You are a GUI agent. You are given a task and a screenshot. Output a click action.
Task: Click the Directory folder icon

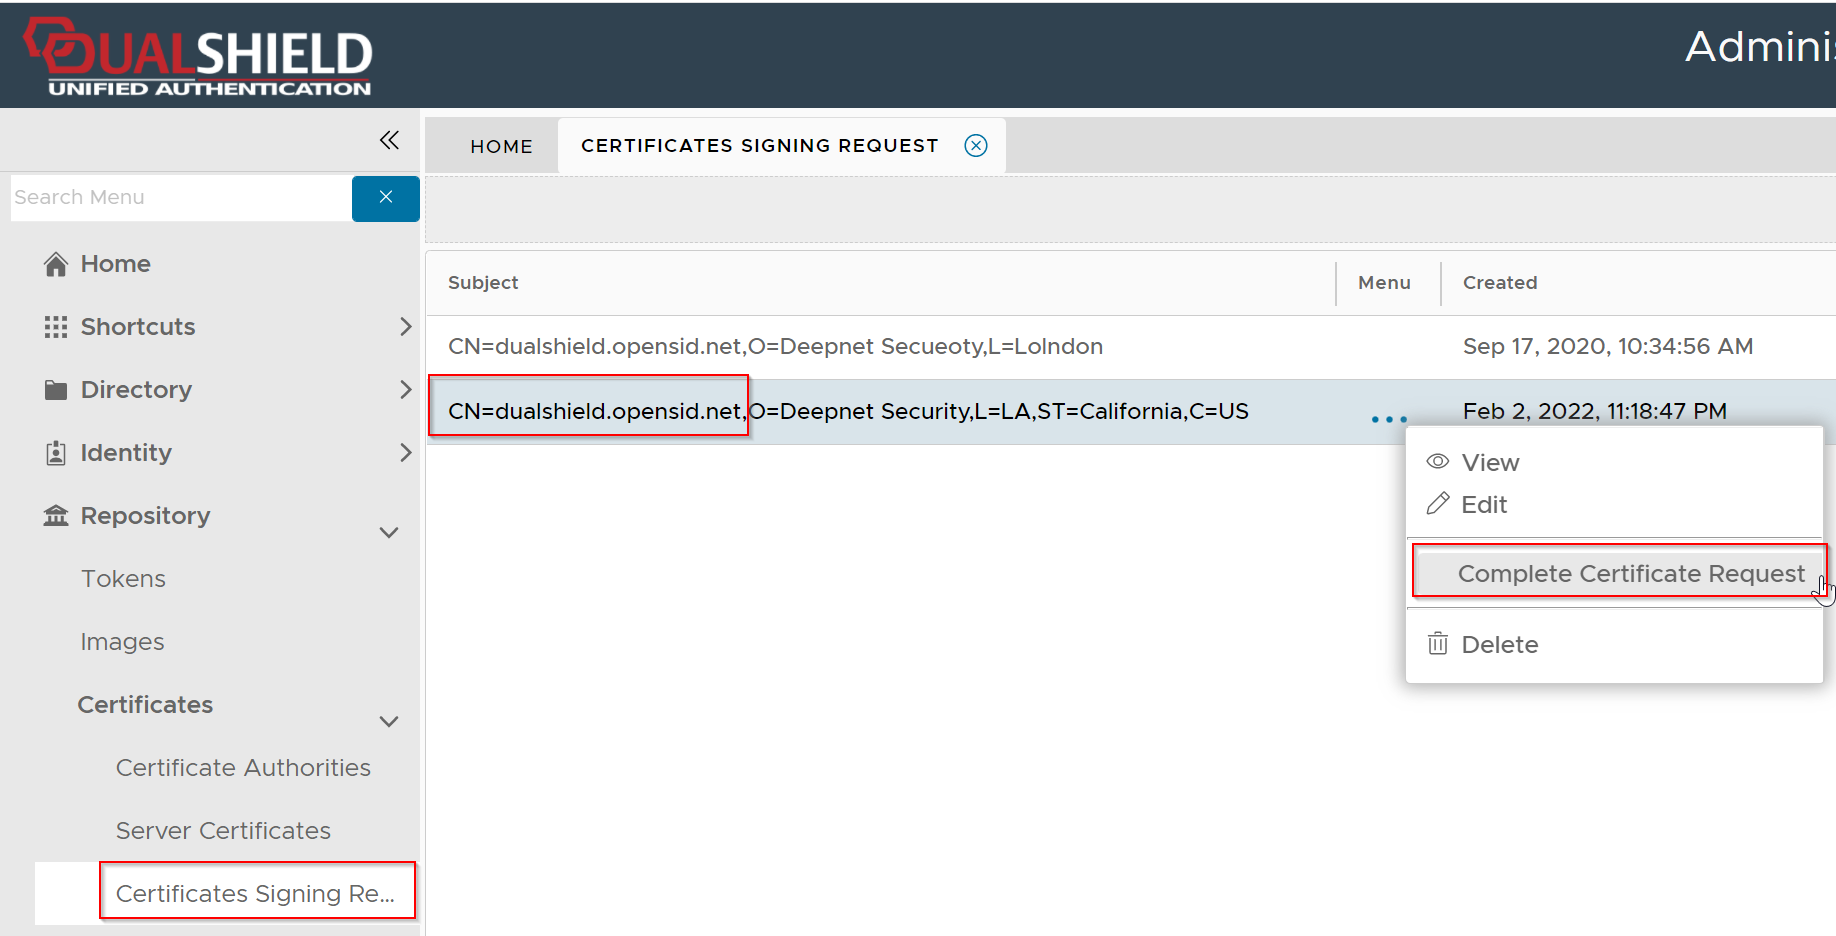point(56,390)
